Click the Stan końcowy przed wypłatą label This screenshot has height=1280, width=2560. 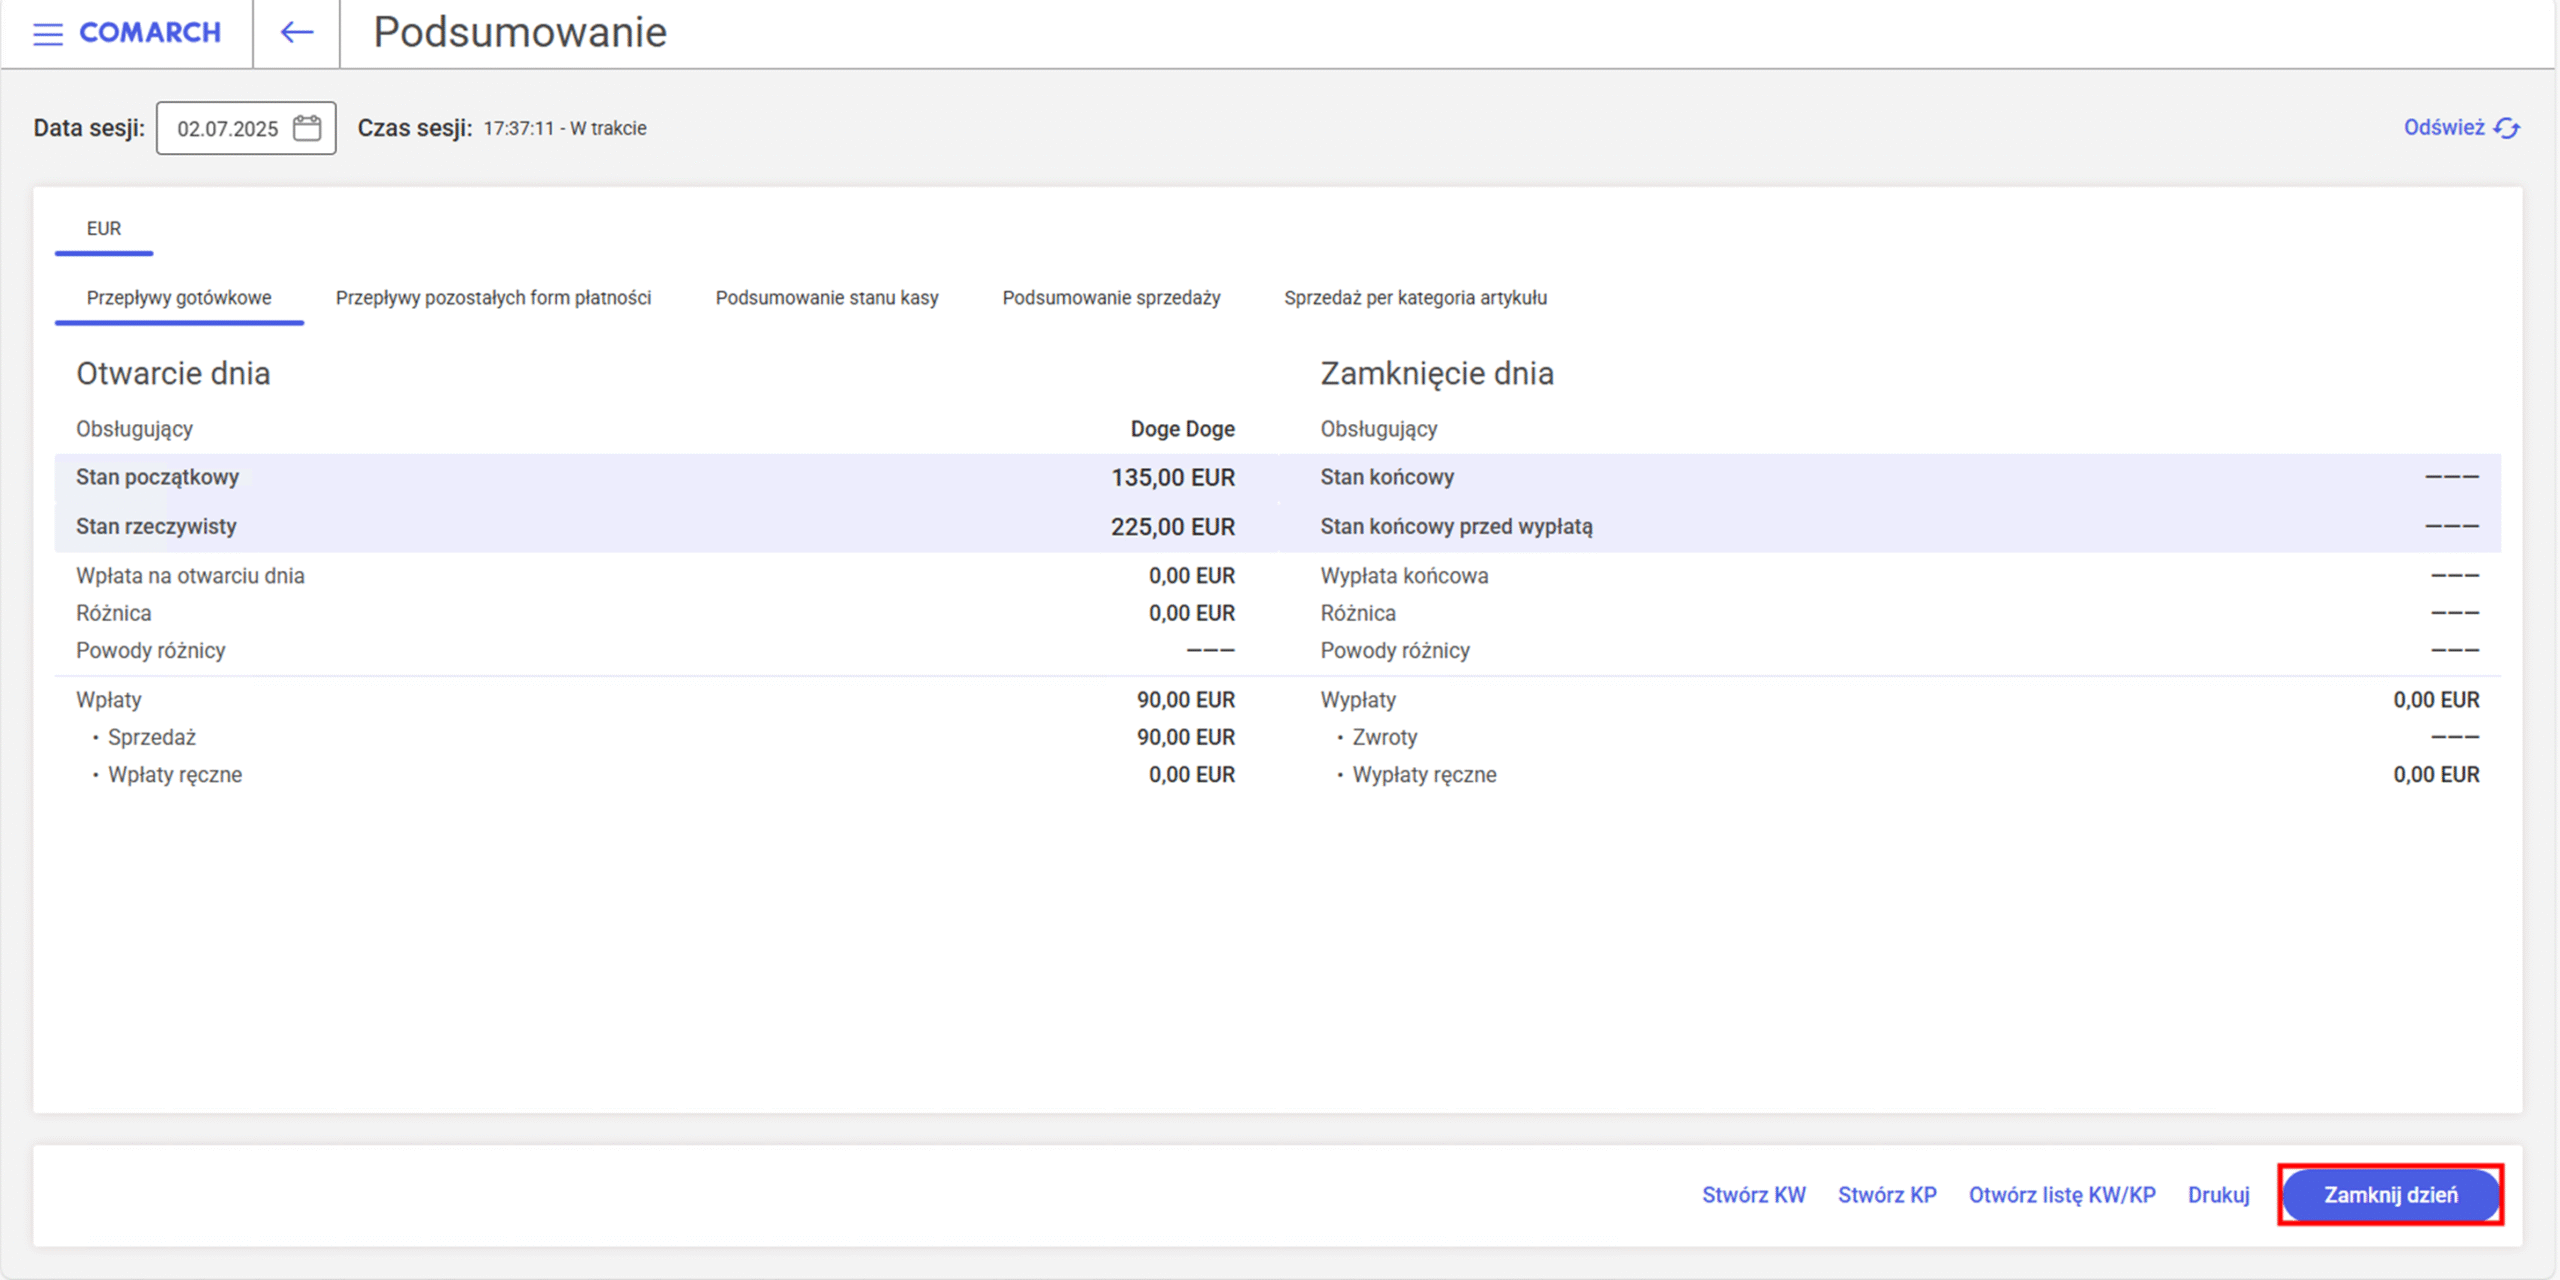pyautogui.click(x=1456, y=527)
